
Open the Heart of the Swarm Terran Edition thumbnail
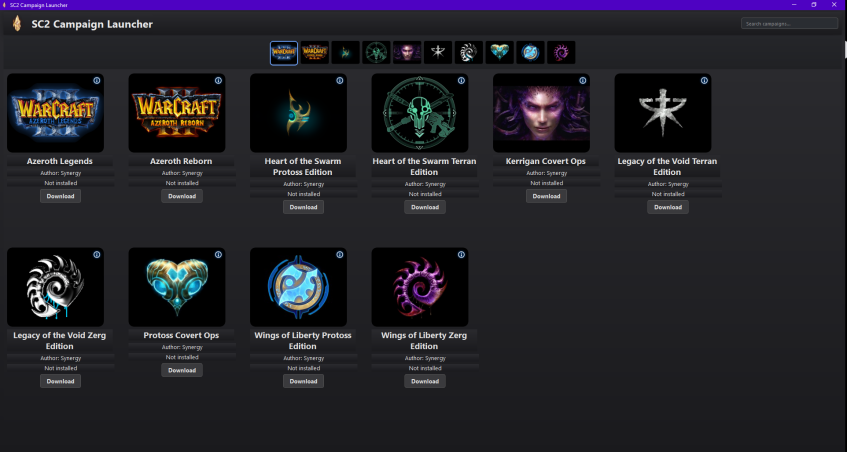pos(420,113)
